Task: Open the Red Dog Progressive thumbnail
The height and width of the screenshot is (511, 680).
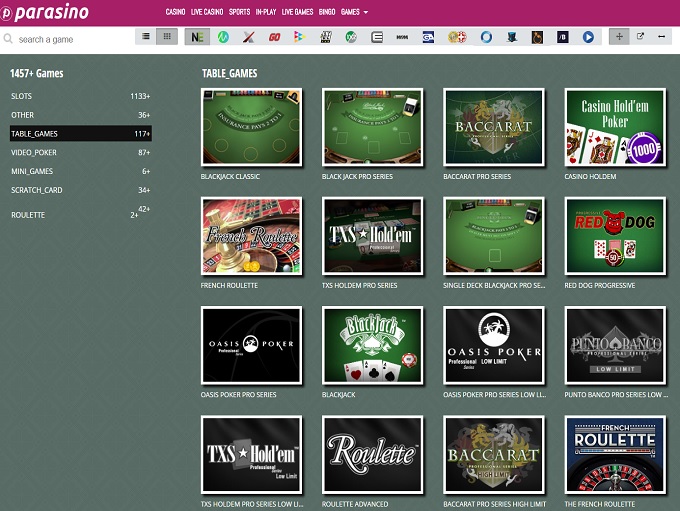Action: pyautogui.click(x=615, y=236)
